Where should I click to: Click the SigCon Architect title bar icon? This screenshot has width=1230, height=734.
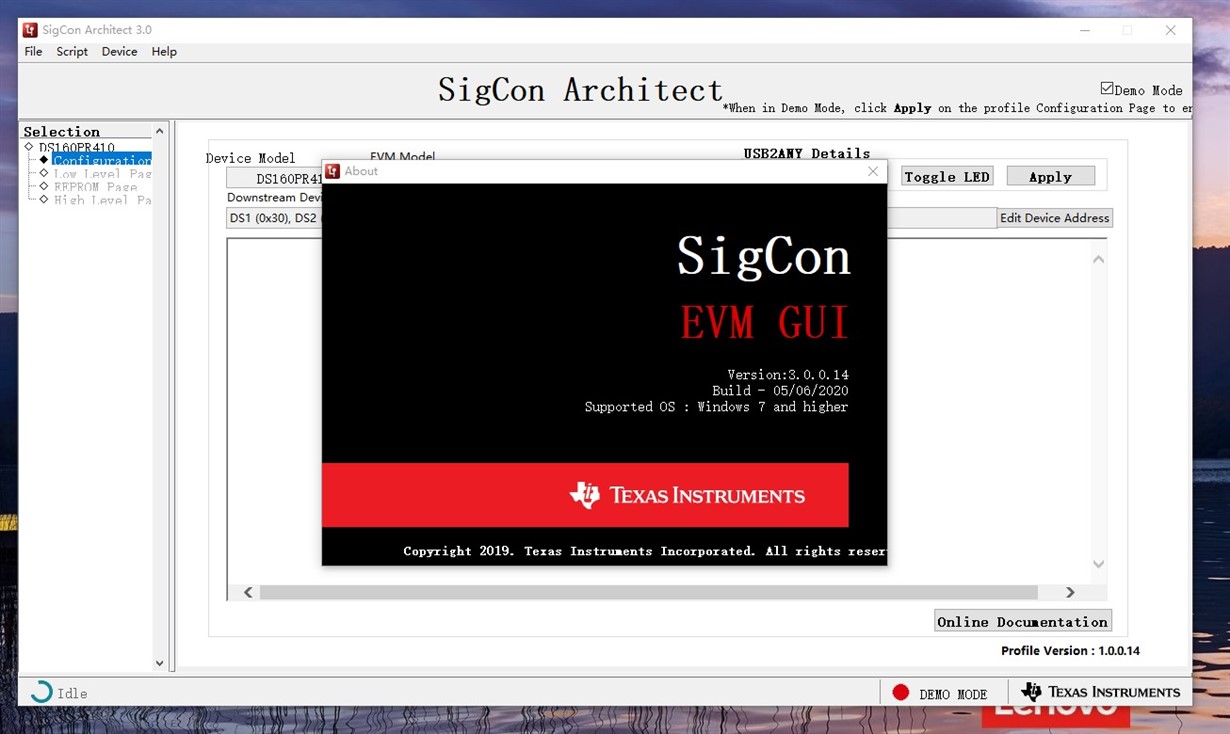tap(30, 30)
